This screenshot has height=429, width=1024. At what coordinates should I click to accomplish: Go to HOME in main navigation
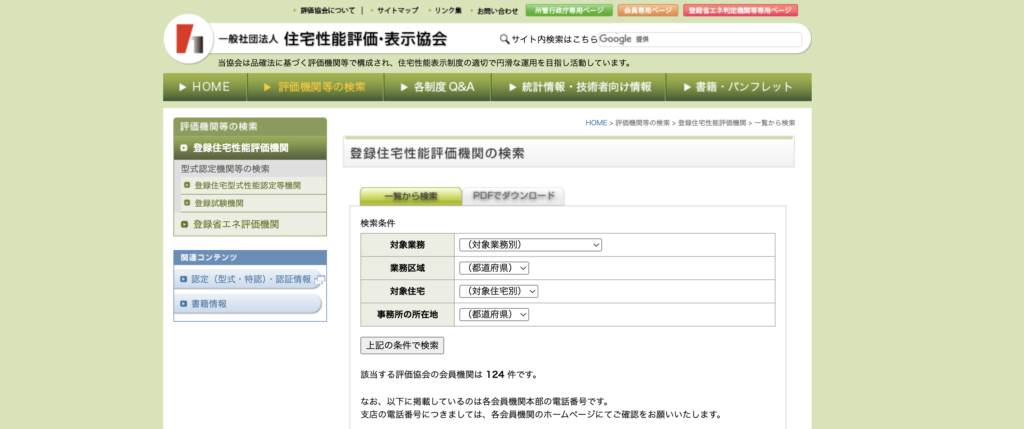(204, 87)
